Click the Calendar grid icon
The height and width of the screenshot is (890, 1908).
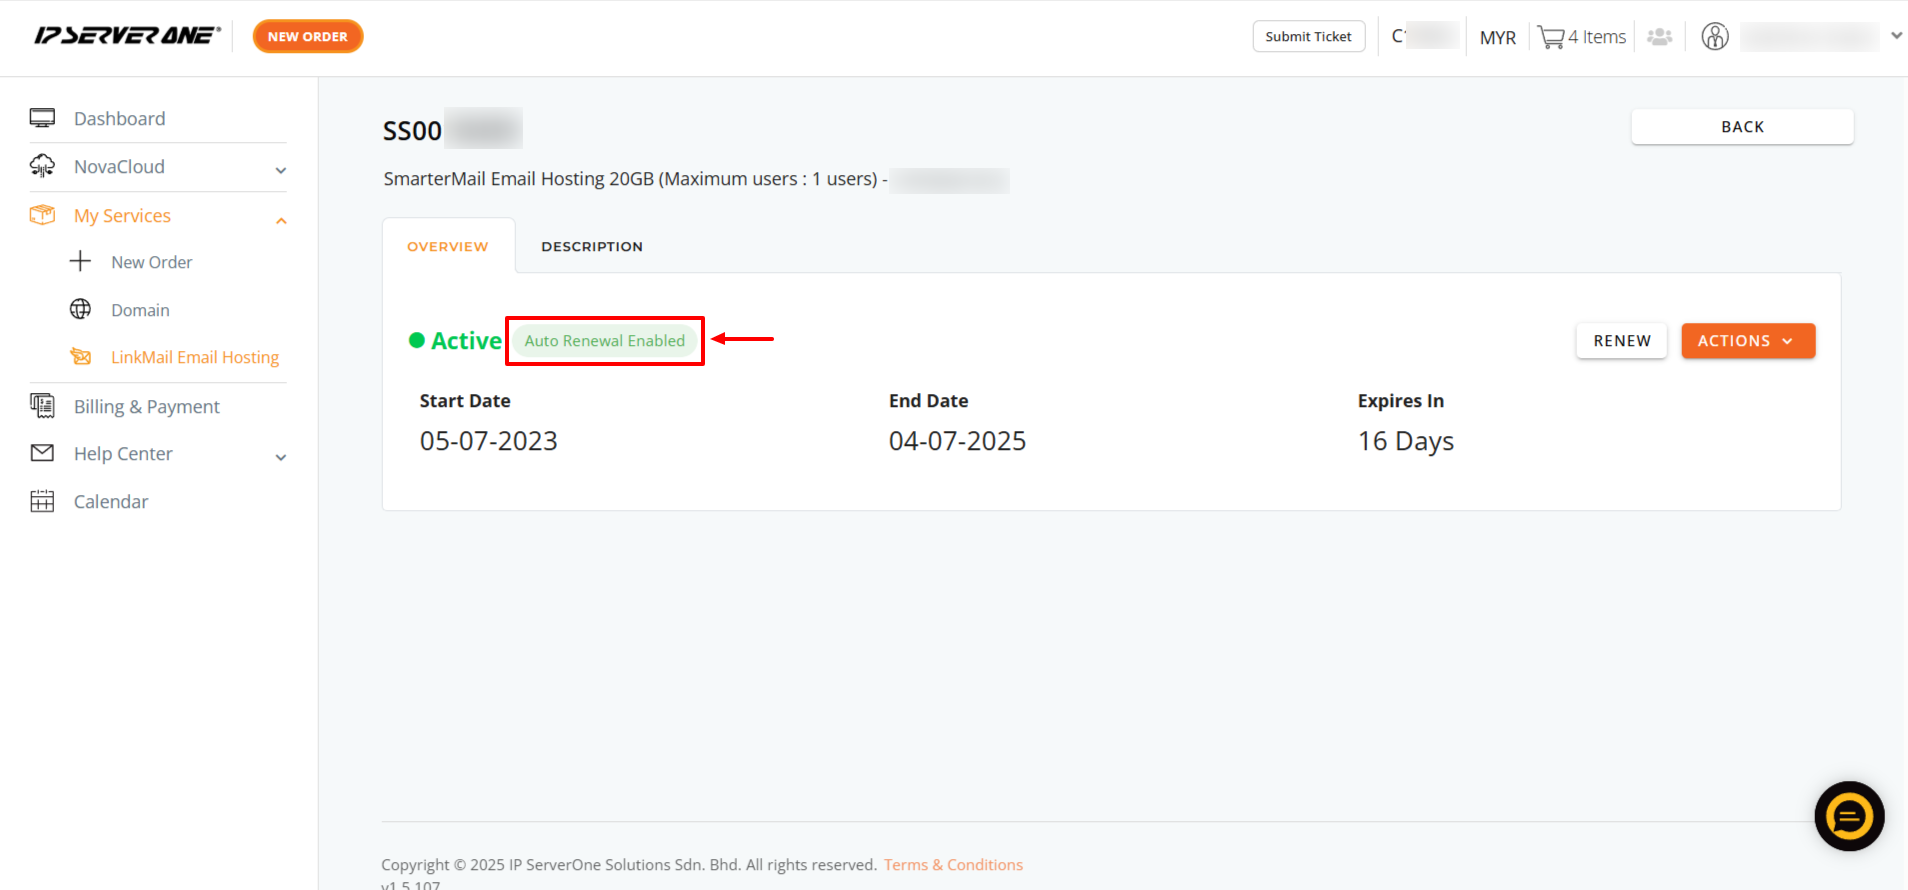[42, 501]
